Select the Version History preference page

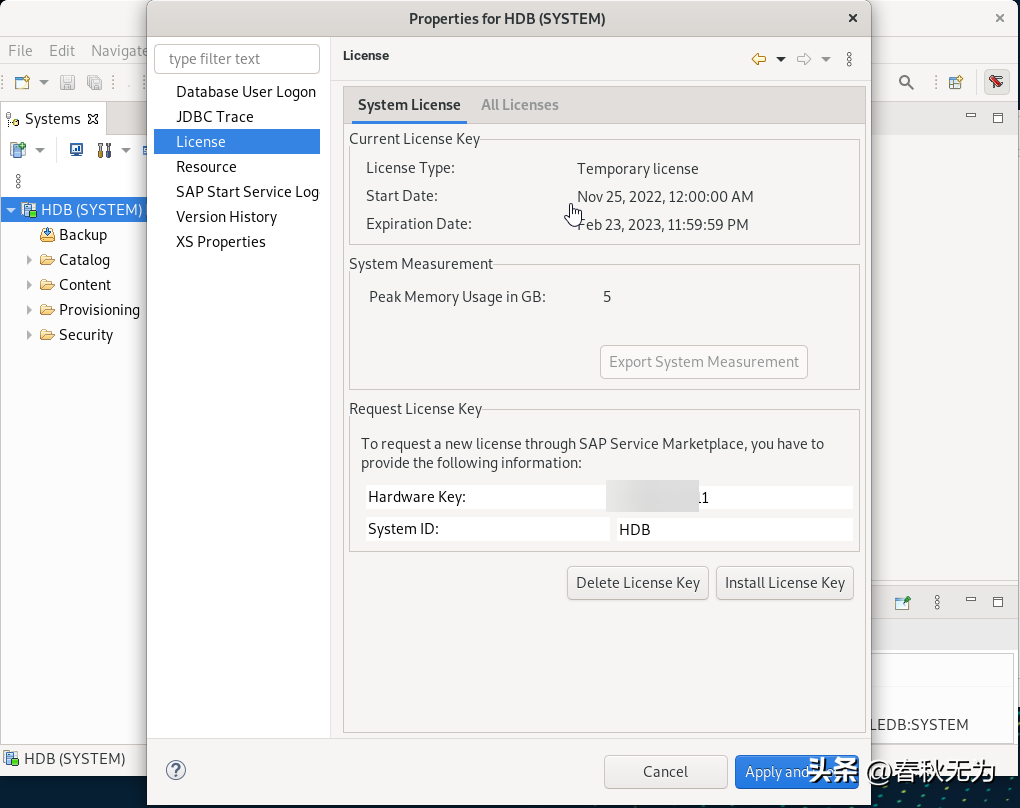pyautogui.click(x=226, y=217)
